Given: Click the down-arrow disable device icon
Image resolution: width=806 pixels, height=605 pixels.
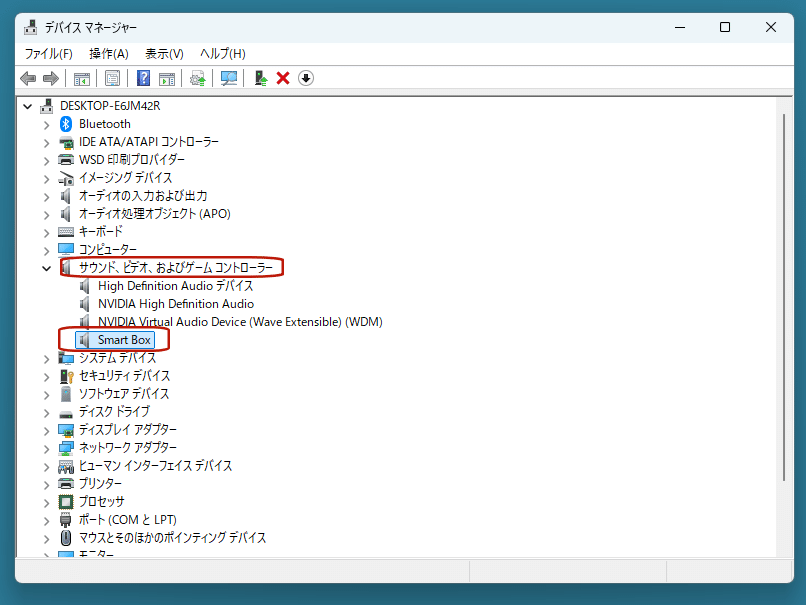Looking at the screenshot, I should pos(306,78).
